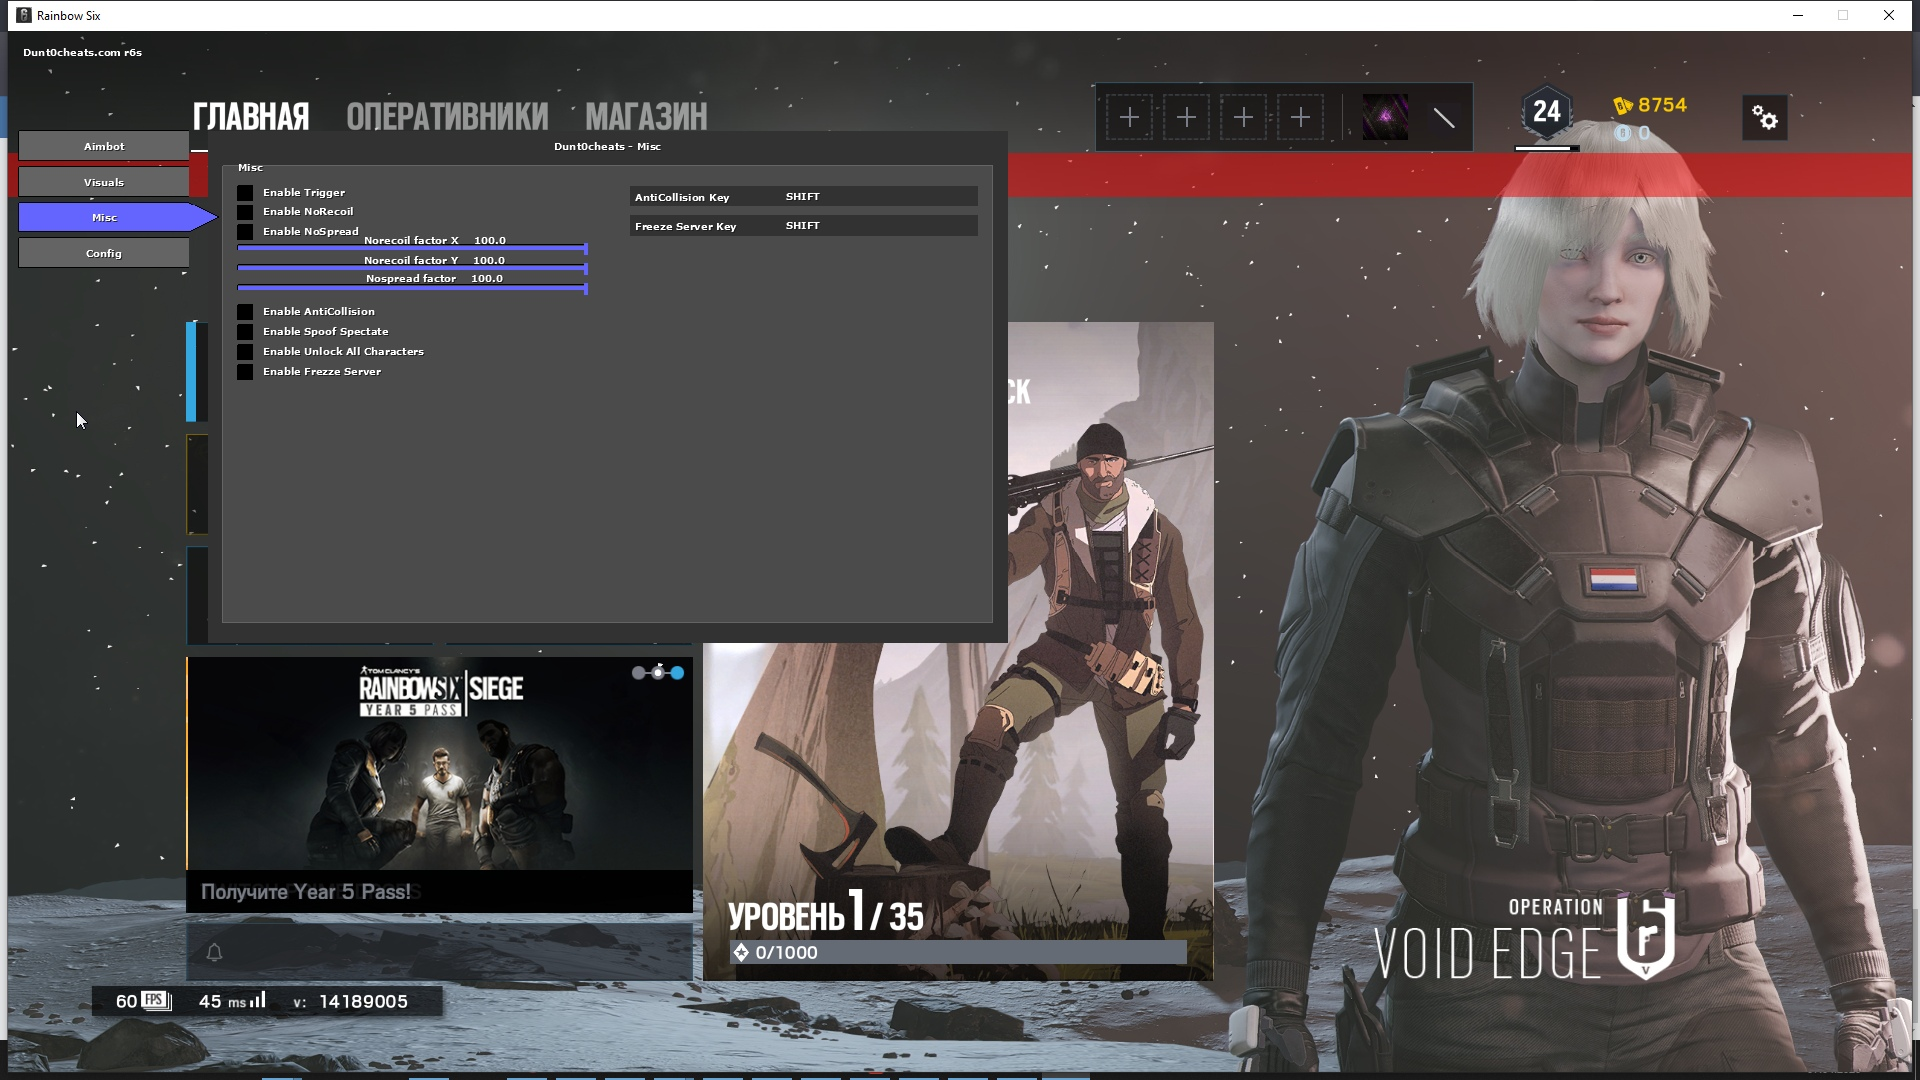
Task: Open the notifications bell icon
Action: [214, 952]
